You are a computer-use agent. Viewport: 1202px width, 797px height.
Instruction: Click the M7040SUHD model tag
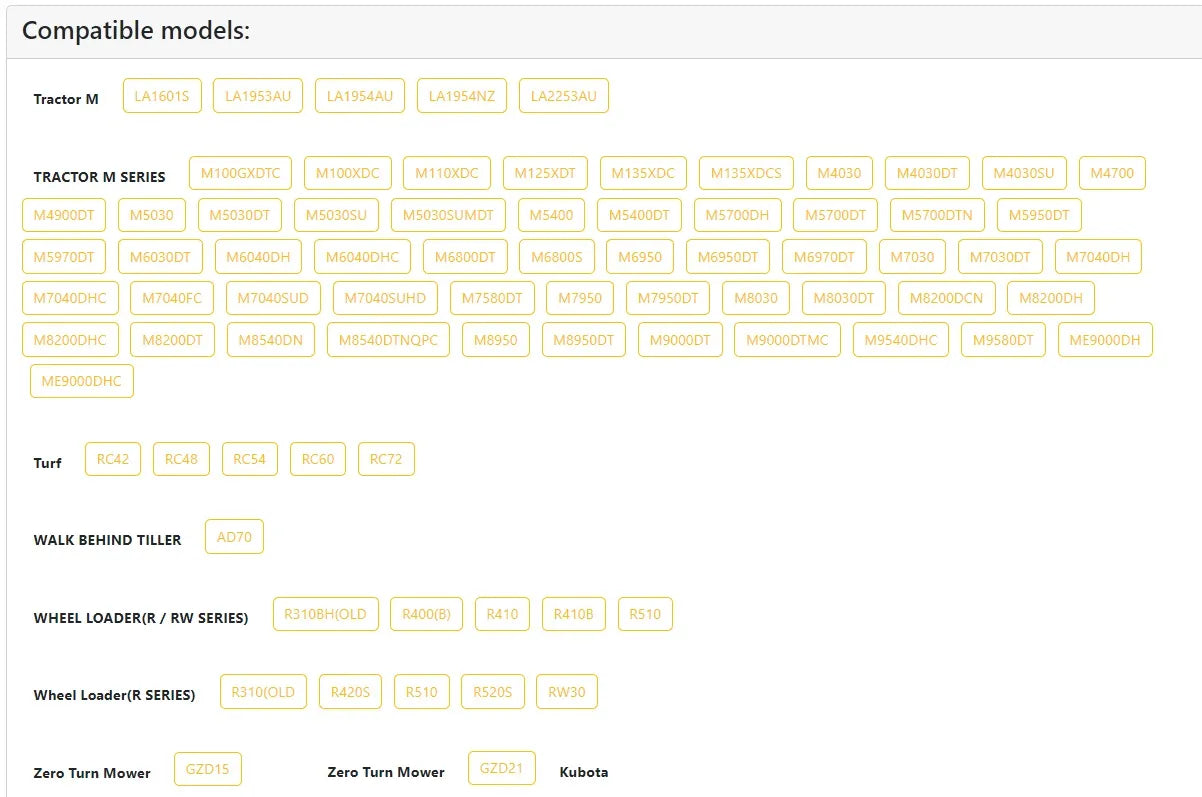pyautogui.click(x=385, y=298)
